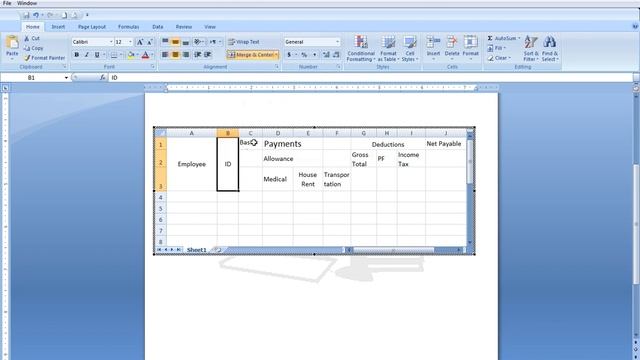Toggle Bold formatting
Screen dimensions: 640x360
tap(76, 55)
